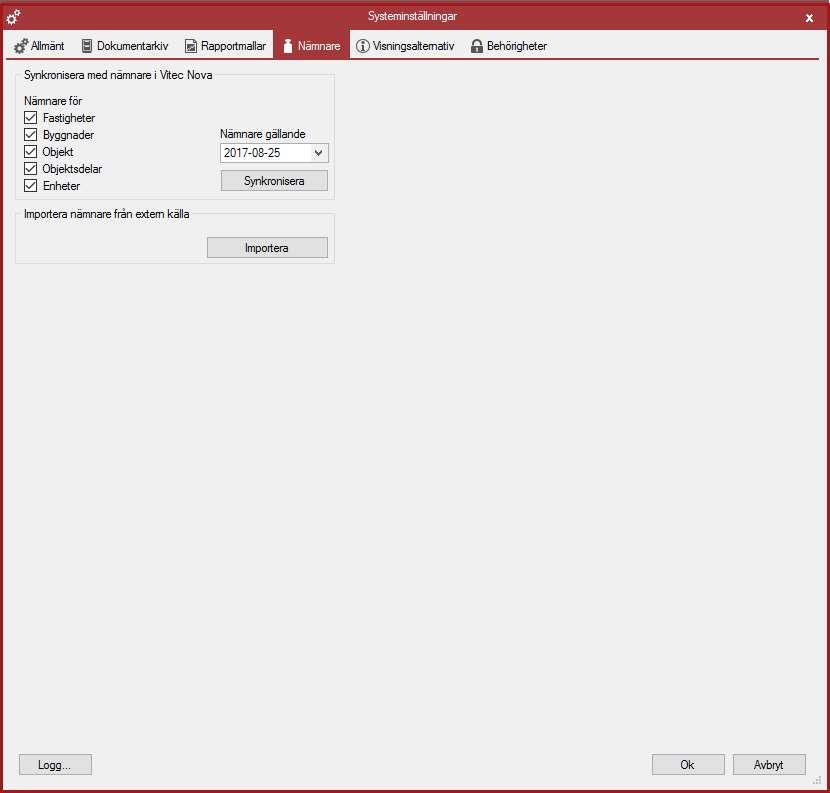Disable the Objektsdelar checkbox
The width and height of the screenshot is (830, 793).
coord(31,168)
